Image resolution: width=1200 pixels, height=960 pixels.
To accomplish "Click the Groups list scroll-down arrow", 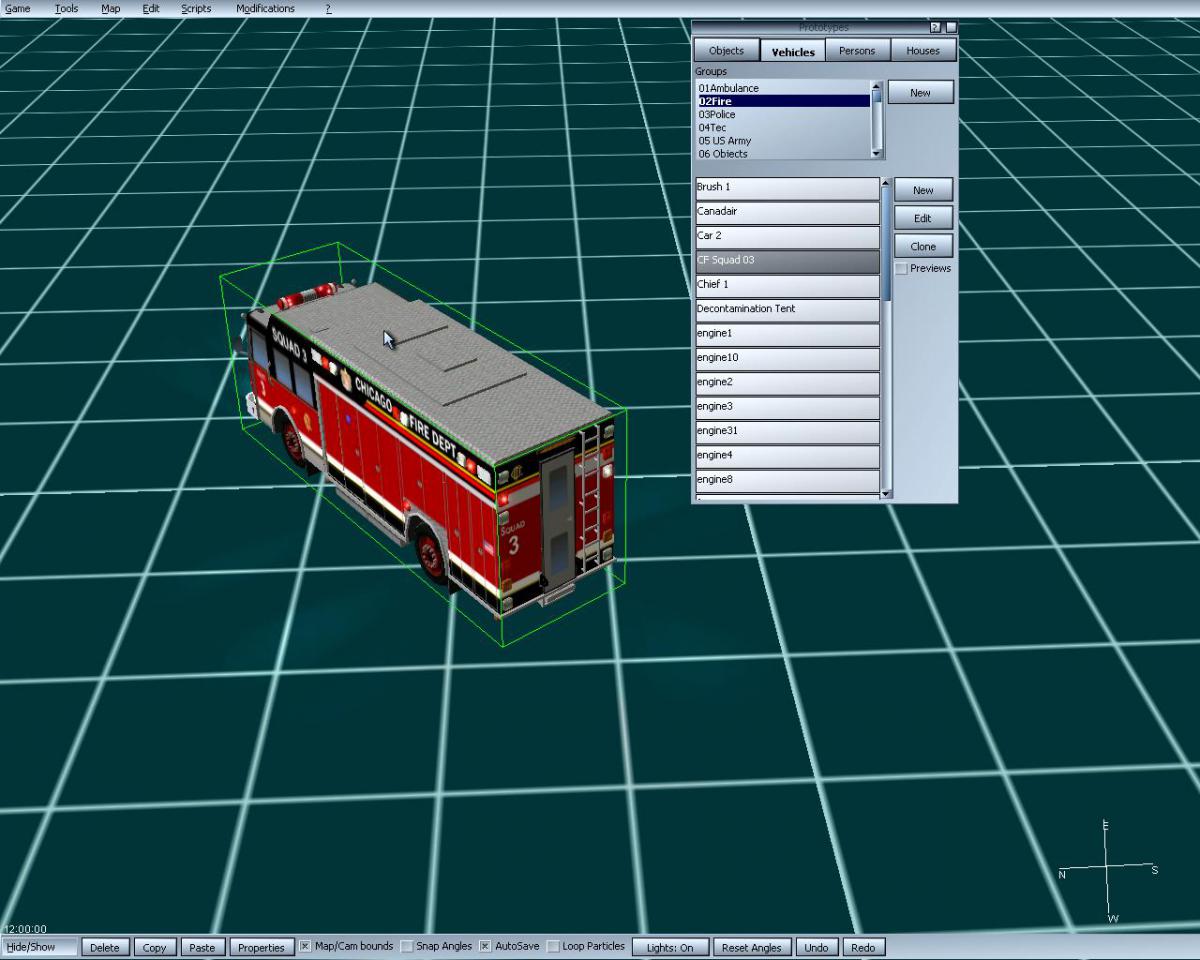I will pos(877,153).
